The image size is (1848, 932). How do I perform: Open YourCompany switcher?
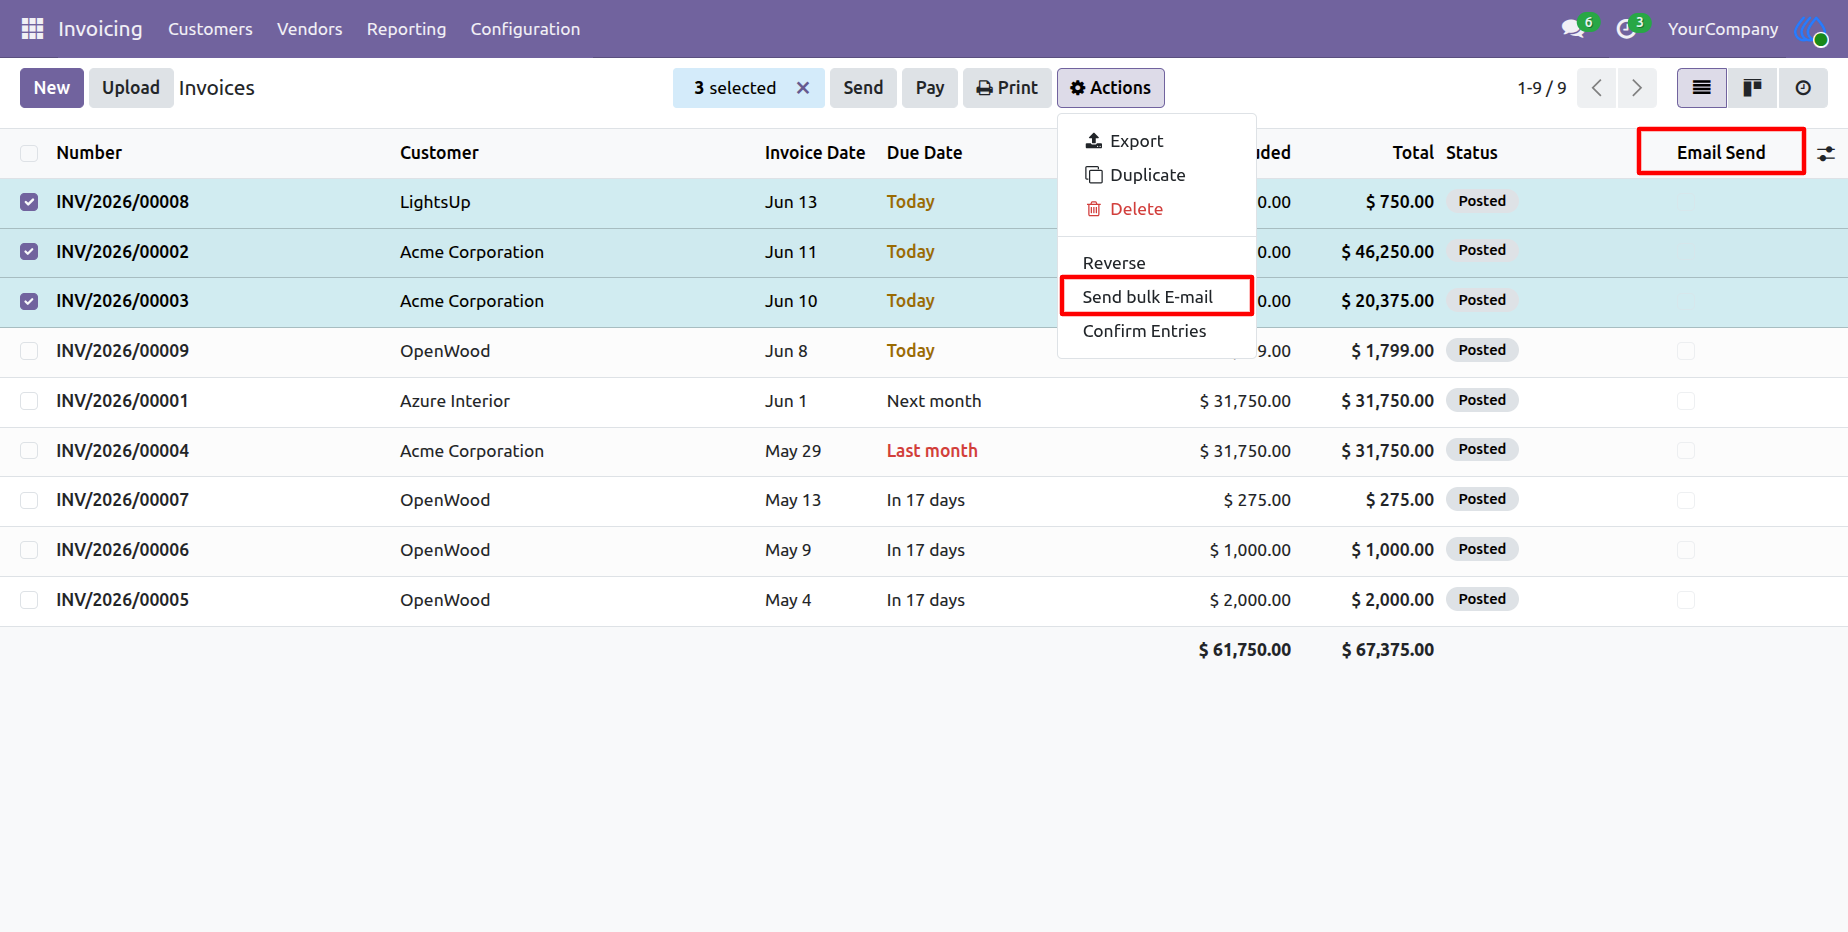click(x=1722, y=29)
